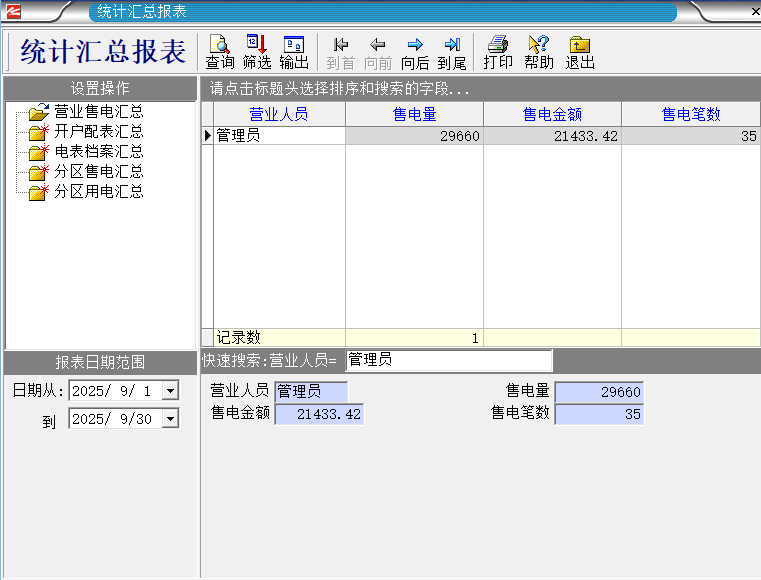Click the 查询 (Query) toolbar icon
Screen dimensions: 761x580
coord(219,52)
